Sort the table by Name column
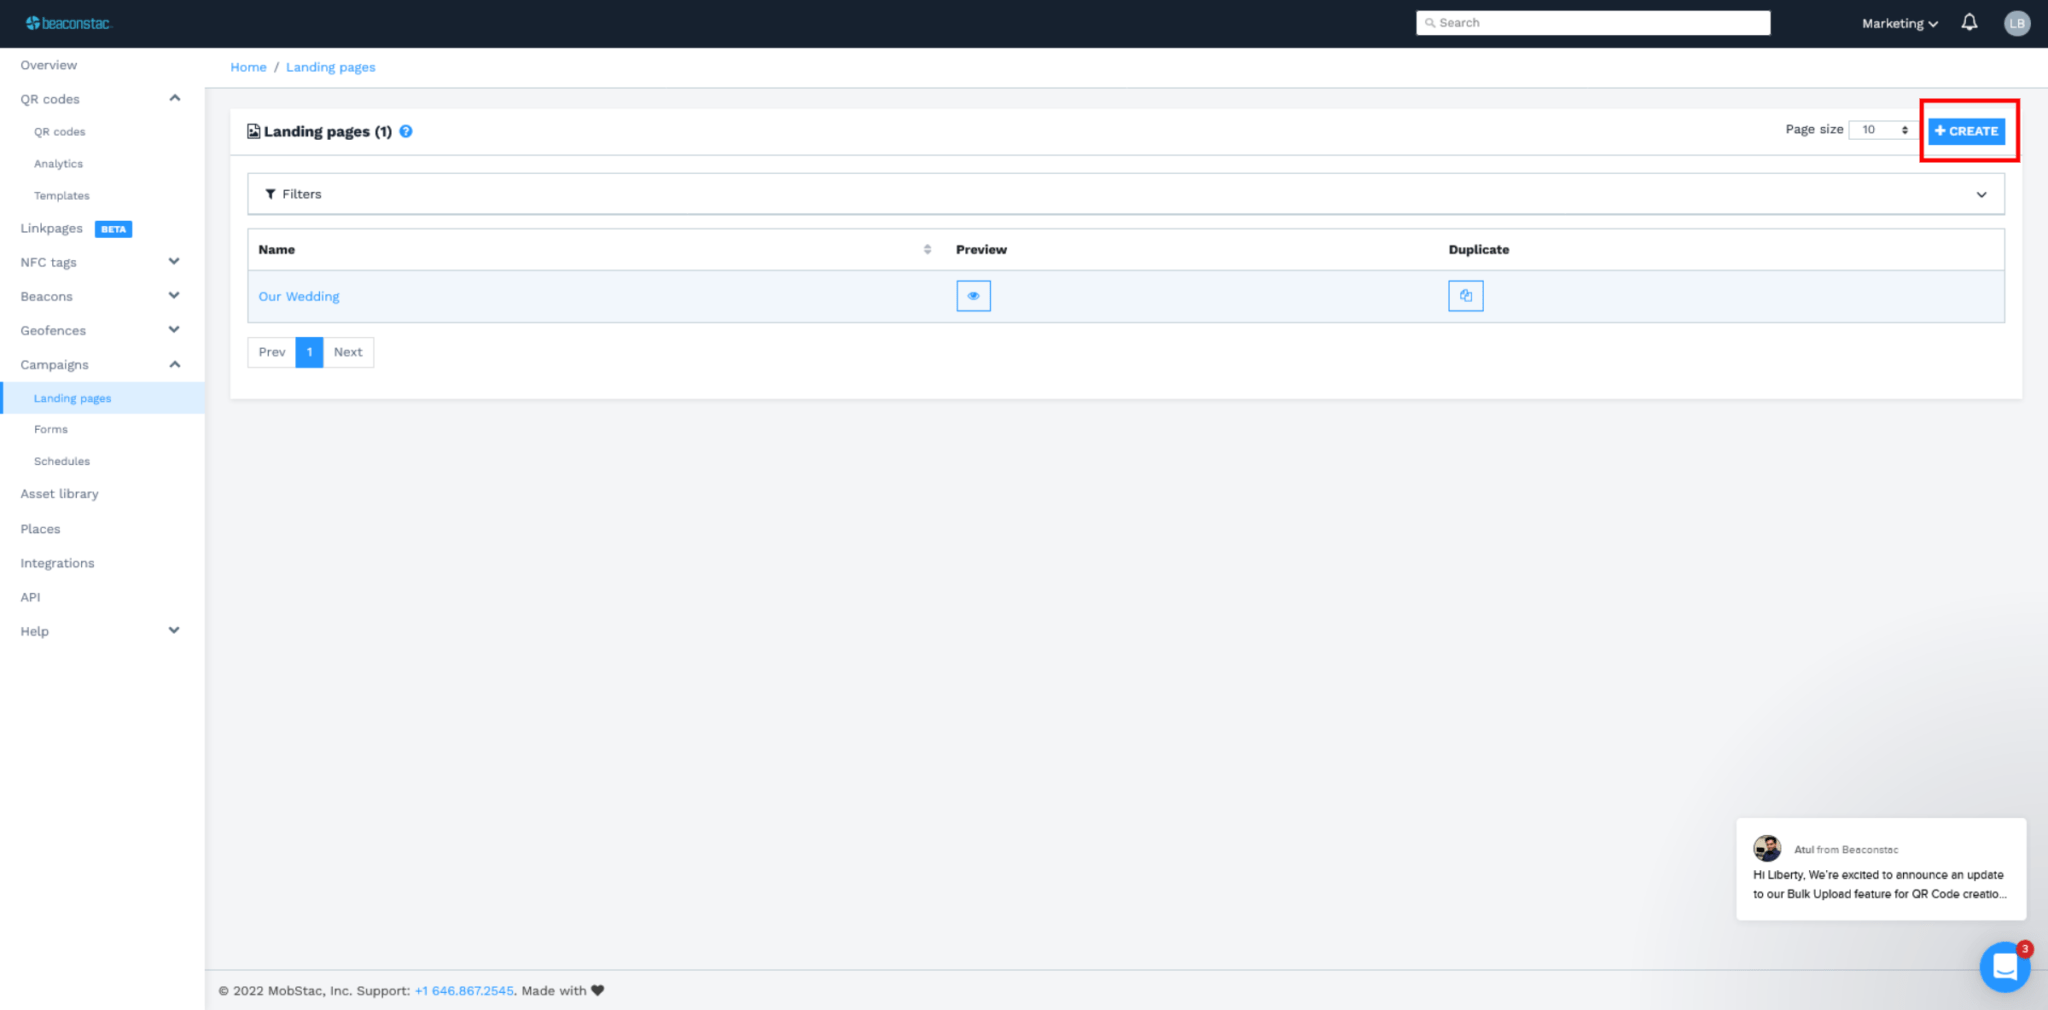 tap(927, 249)
